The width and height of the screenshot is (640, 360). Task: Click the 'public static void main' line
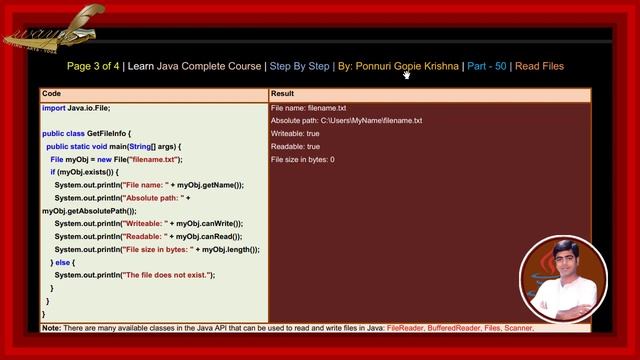point(113,147)
